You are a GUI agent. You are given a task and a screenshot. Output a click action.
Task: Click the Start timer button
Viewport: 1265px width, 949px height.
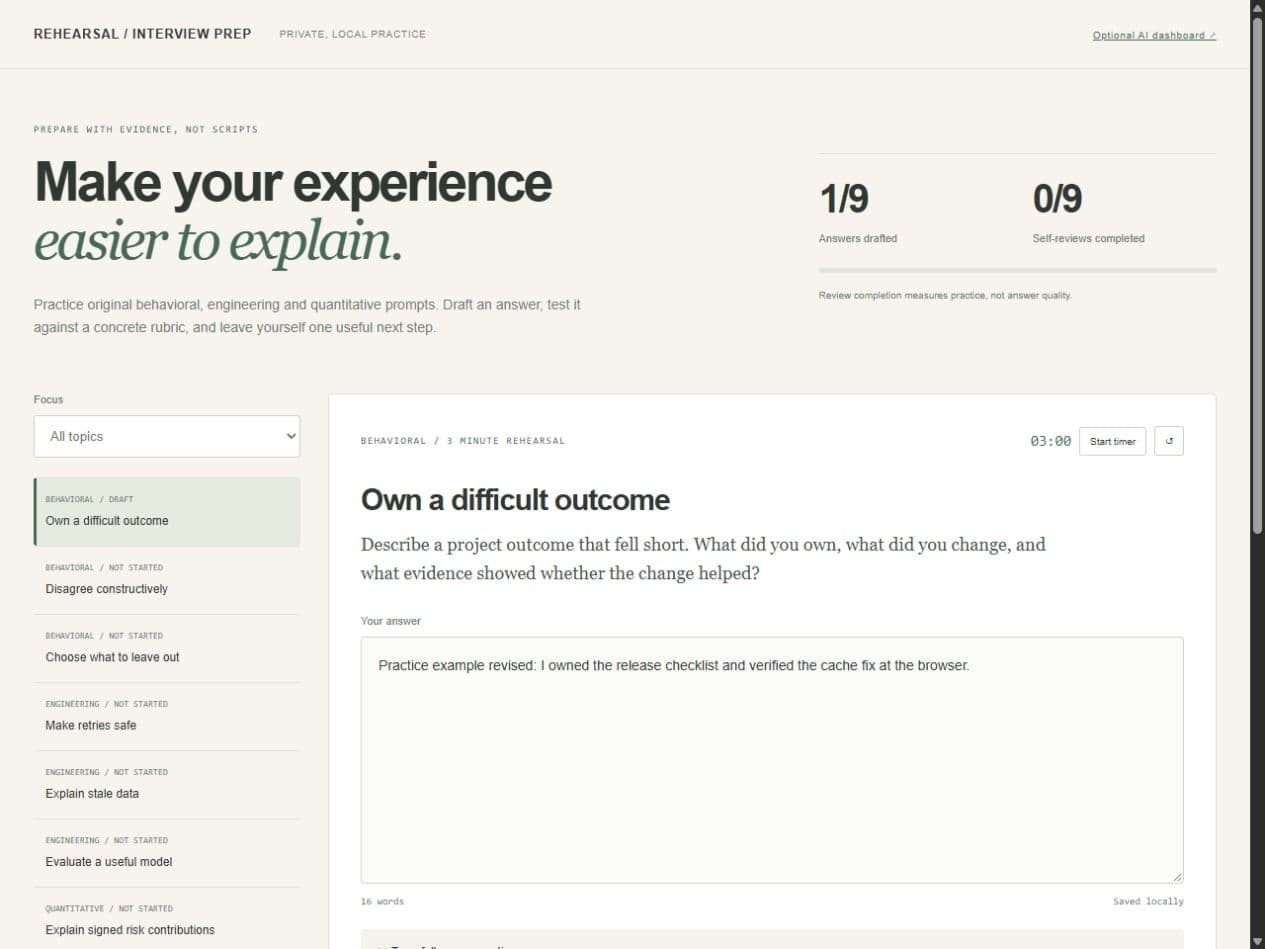point(1112,441)
